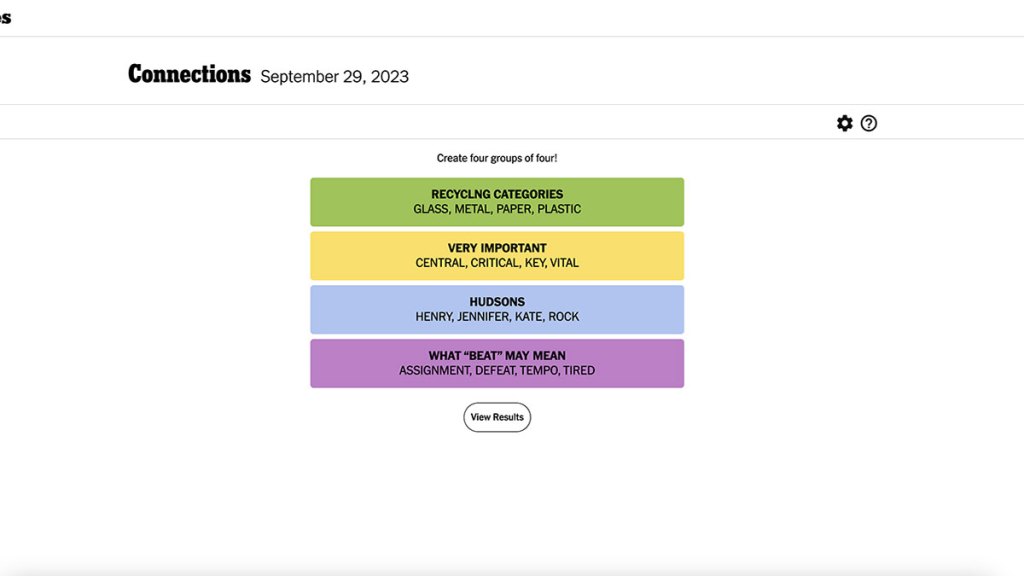Click the September 29, 2023 date
Screen dimensions: 1024x576
pyautogui.click(x=334, y=77)
